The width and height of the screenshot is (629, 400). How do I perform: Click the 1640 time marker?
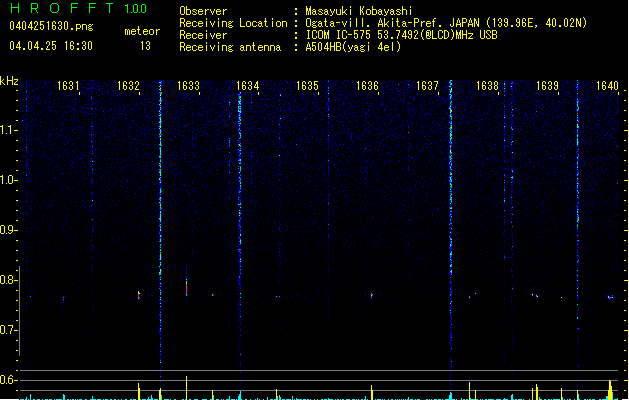(607, 86)
